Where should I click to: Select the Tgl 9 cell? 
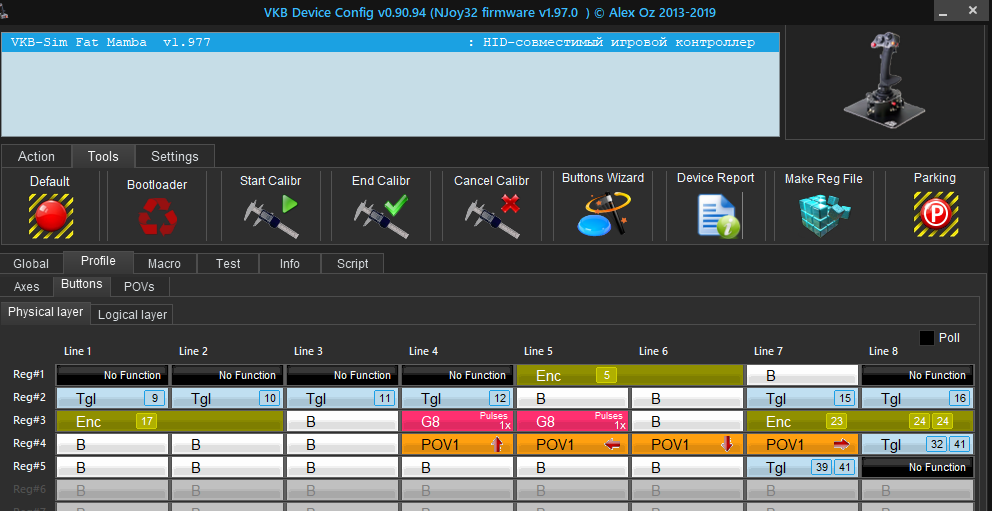[x=113, y=398]
